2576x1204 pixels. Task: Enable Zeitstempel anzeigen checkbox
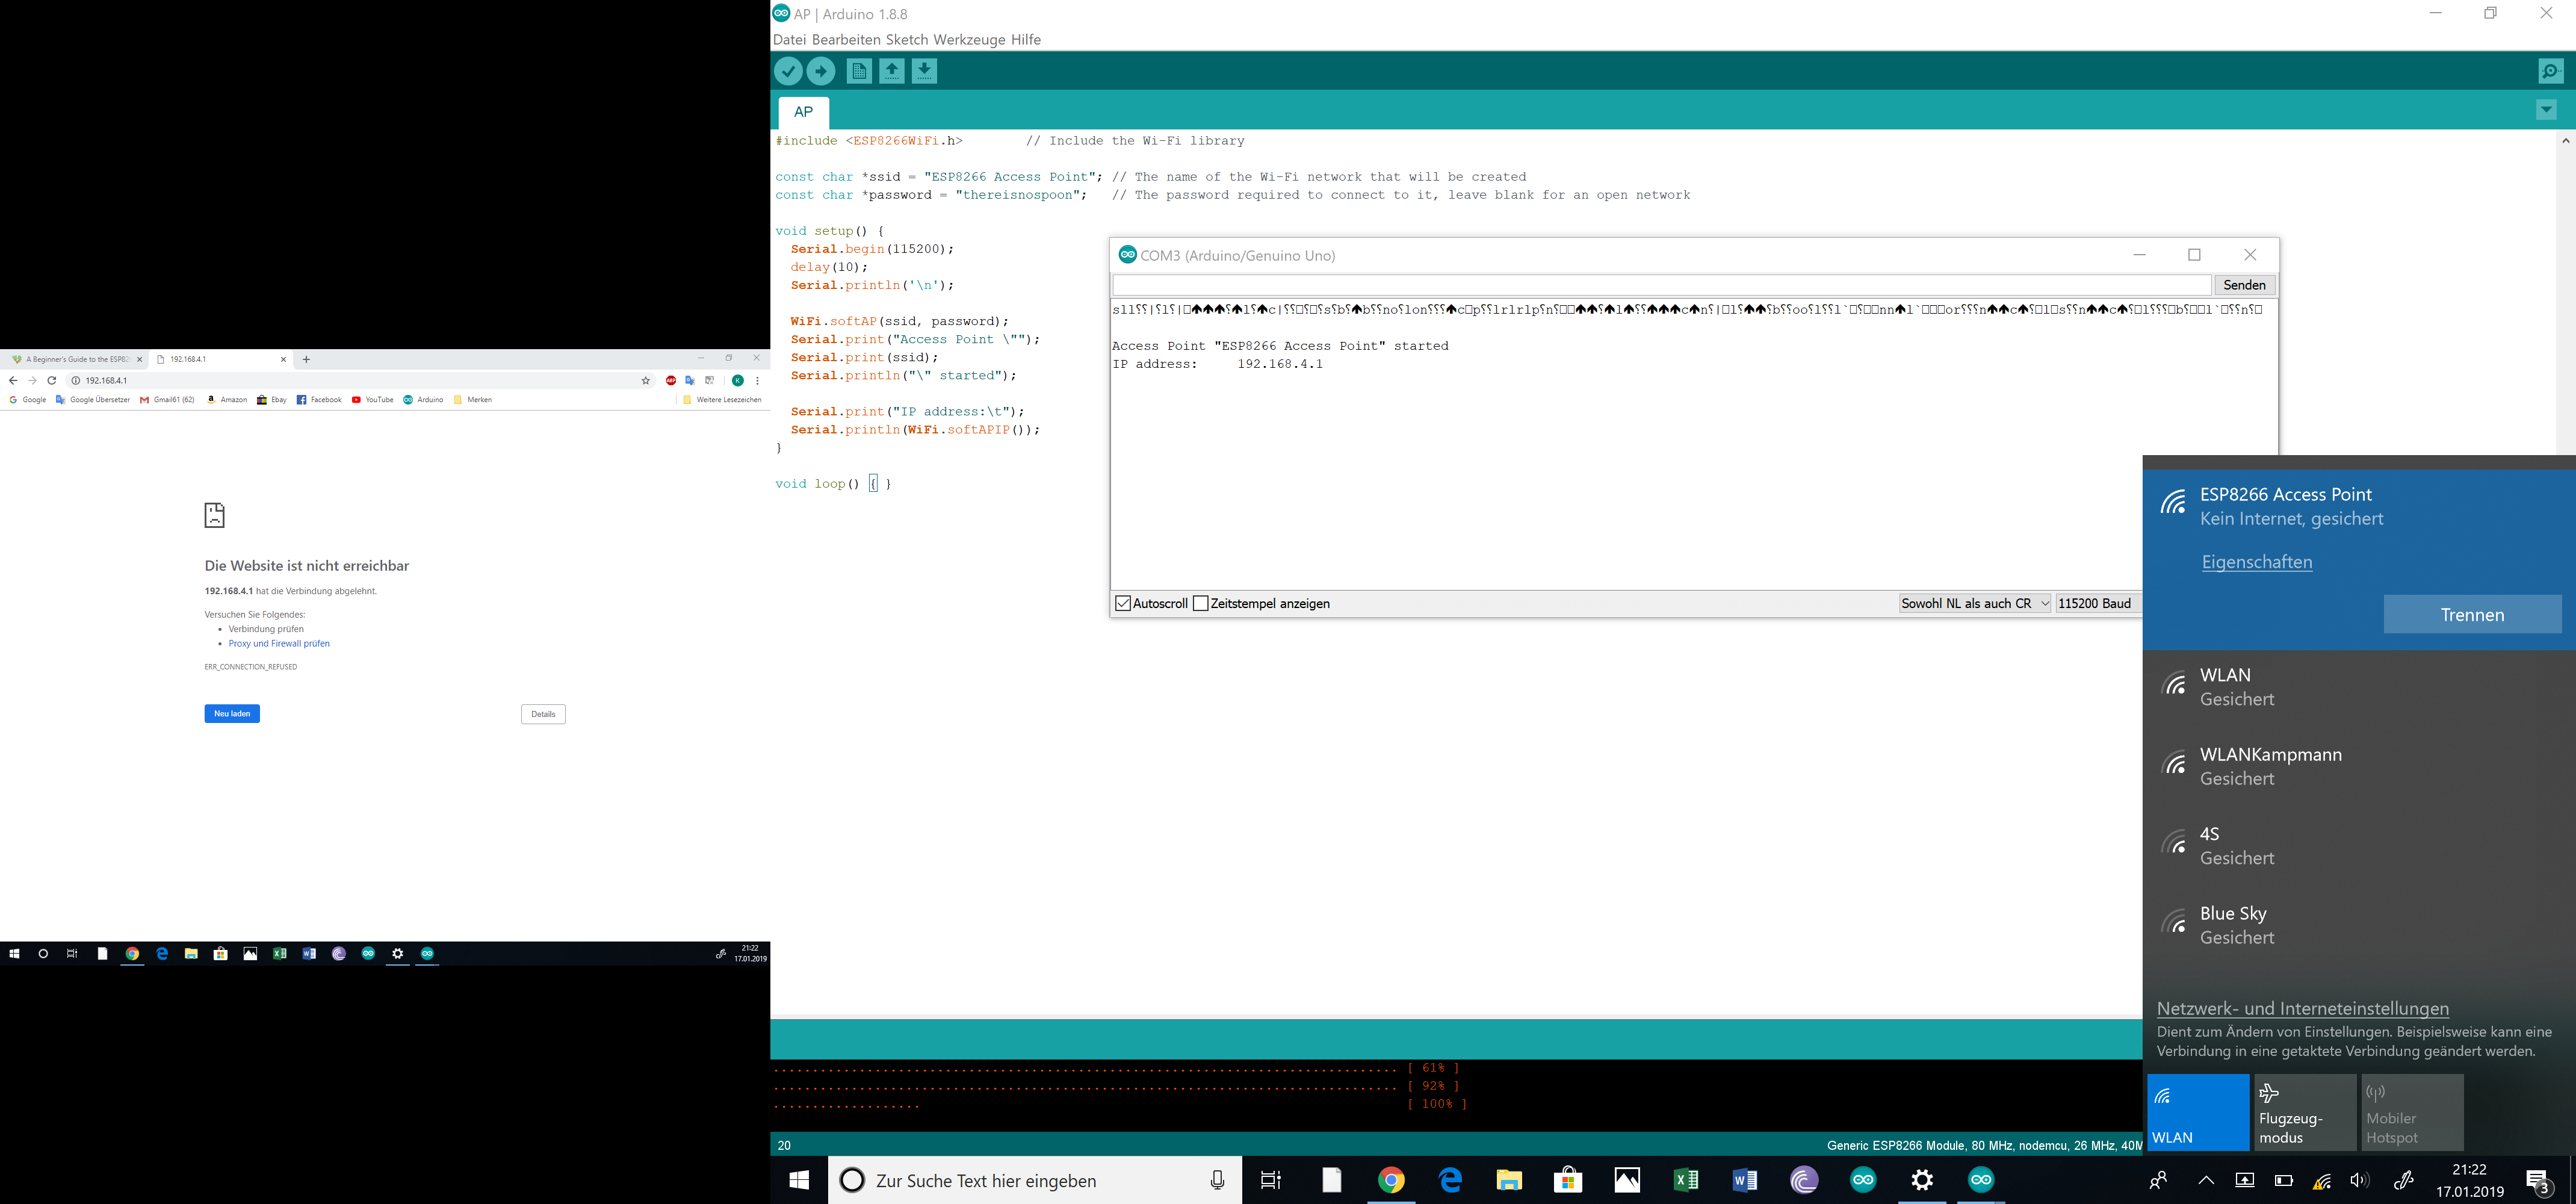click(x=1201, y=603)
